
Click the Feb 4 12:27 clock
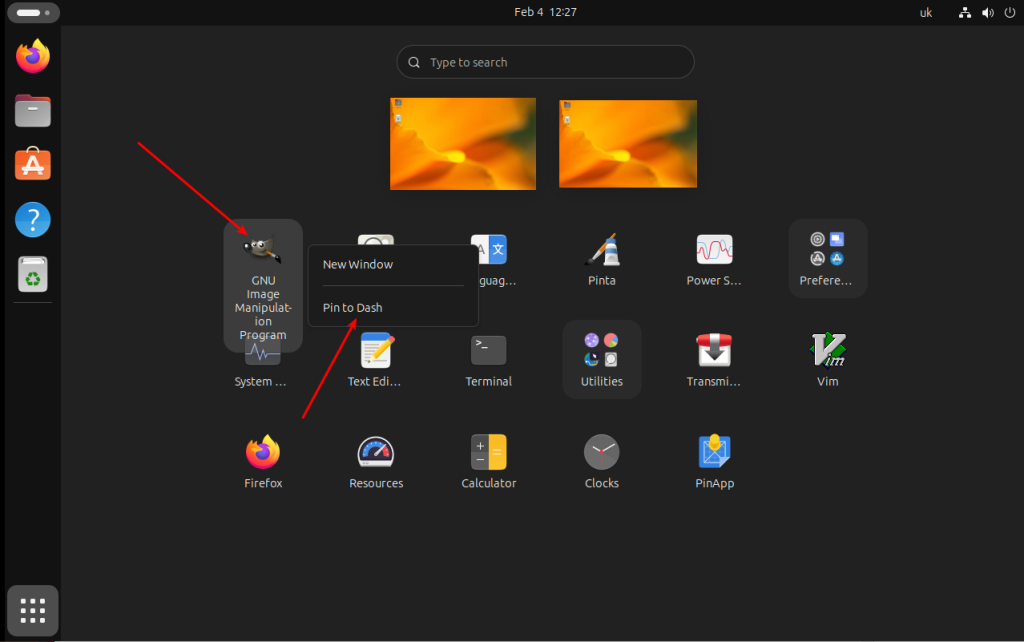(545, 12)
